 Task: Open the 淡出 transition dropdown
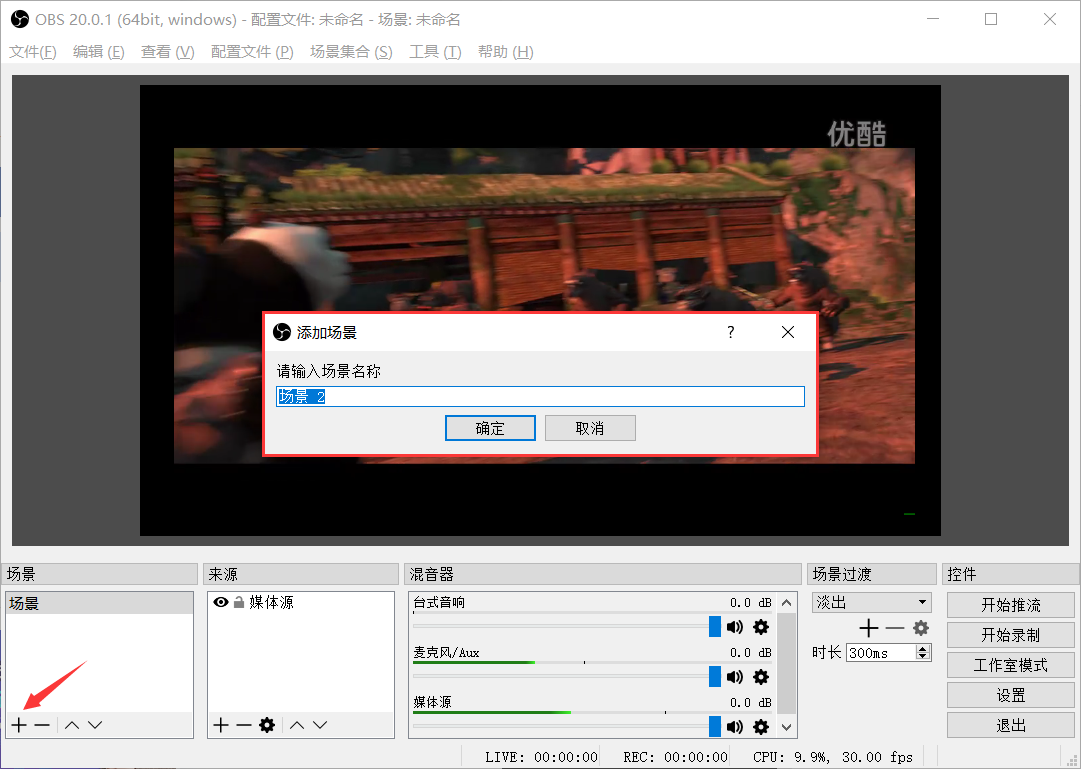922,603
